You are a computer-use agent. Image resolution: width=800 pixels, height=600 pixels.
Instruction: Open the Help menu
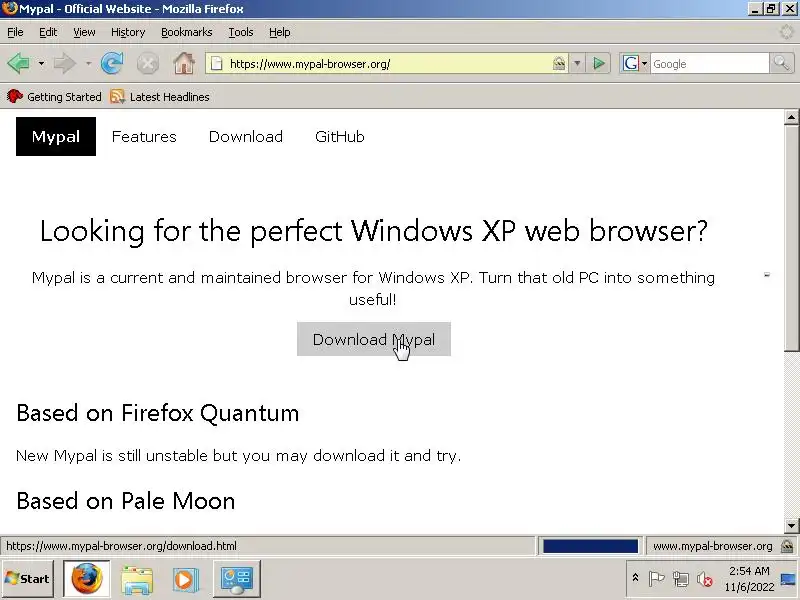pos(280,32)
